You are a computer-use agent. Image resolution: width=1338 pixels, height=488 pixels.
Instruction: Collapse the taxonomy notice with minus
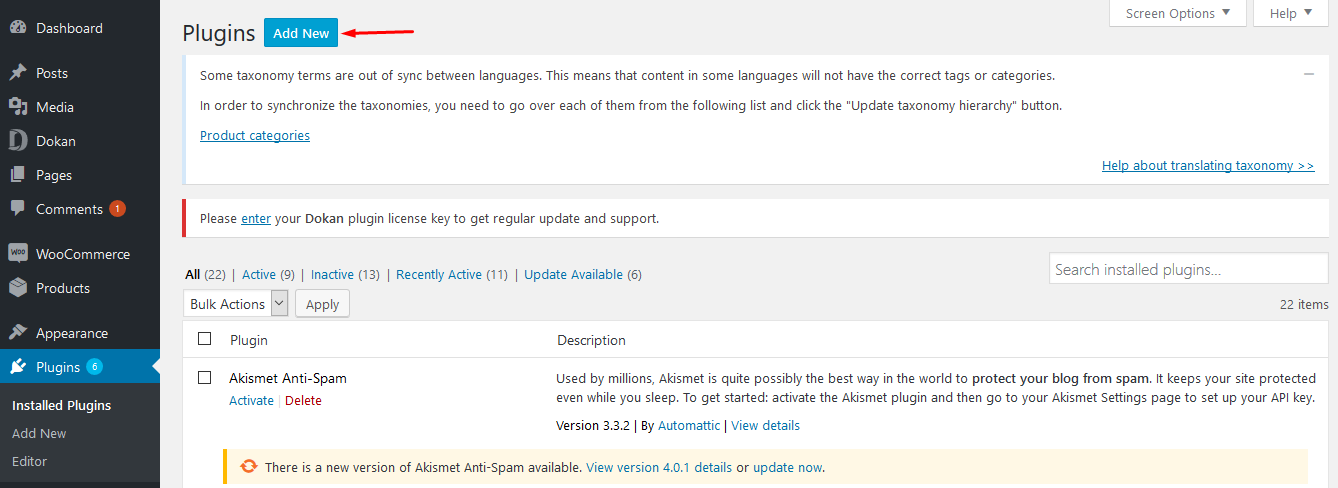click(x=1308, y=74)
